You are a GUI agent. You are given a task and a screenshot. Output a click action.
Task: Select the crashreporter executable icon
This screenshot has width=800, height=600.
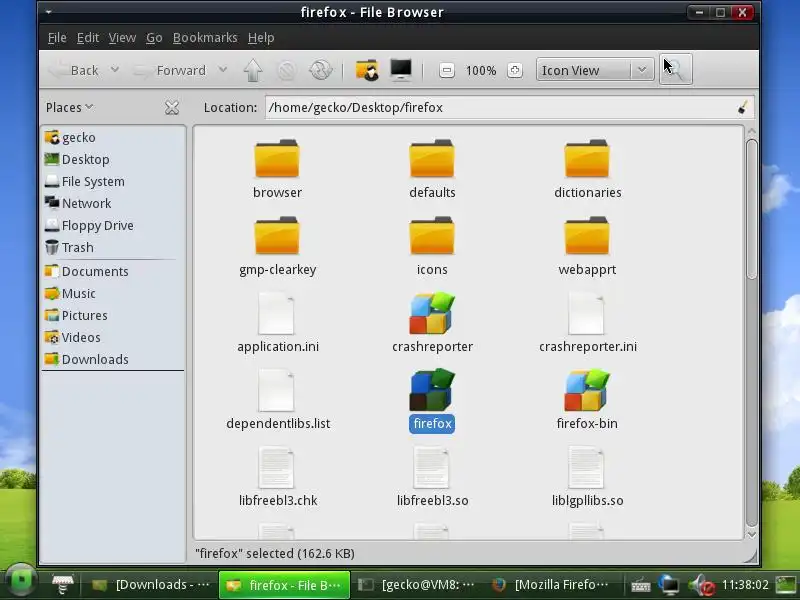[x=432, y=313]
